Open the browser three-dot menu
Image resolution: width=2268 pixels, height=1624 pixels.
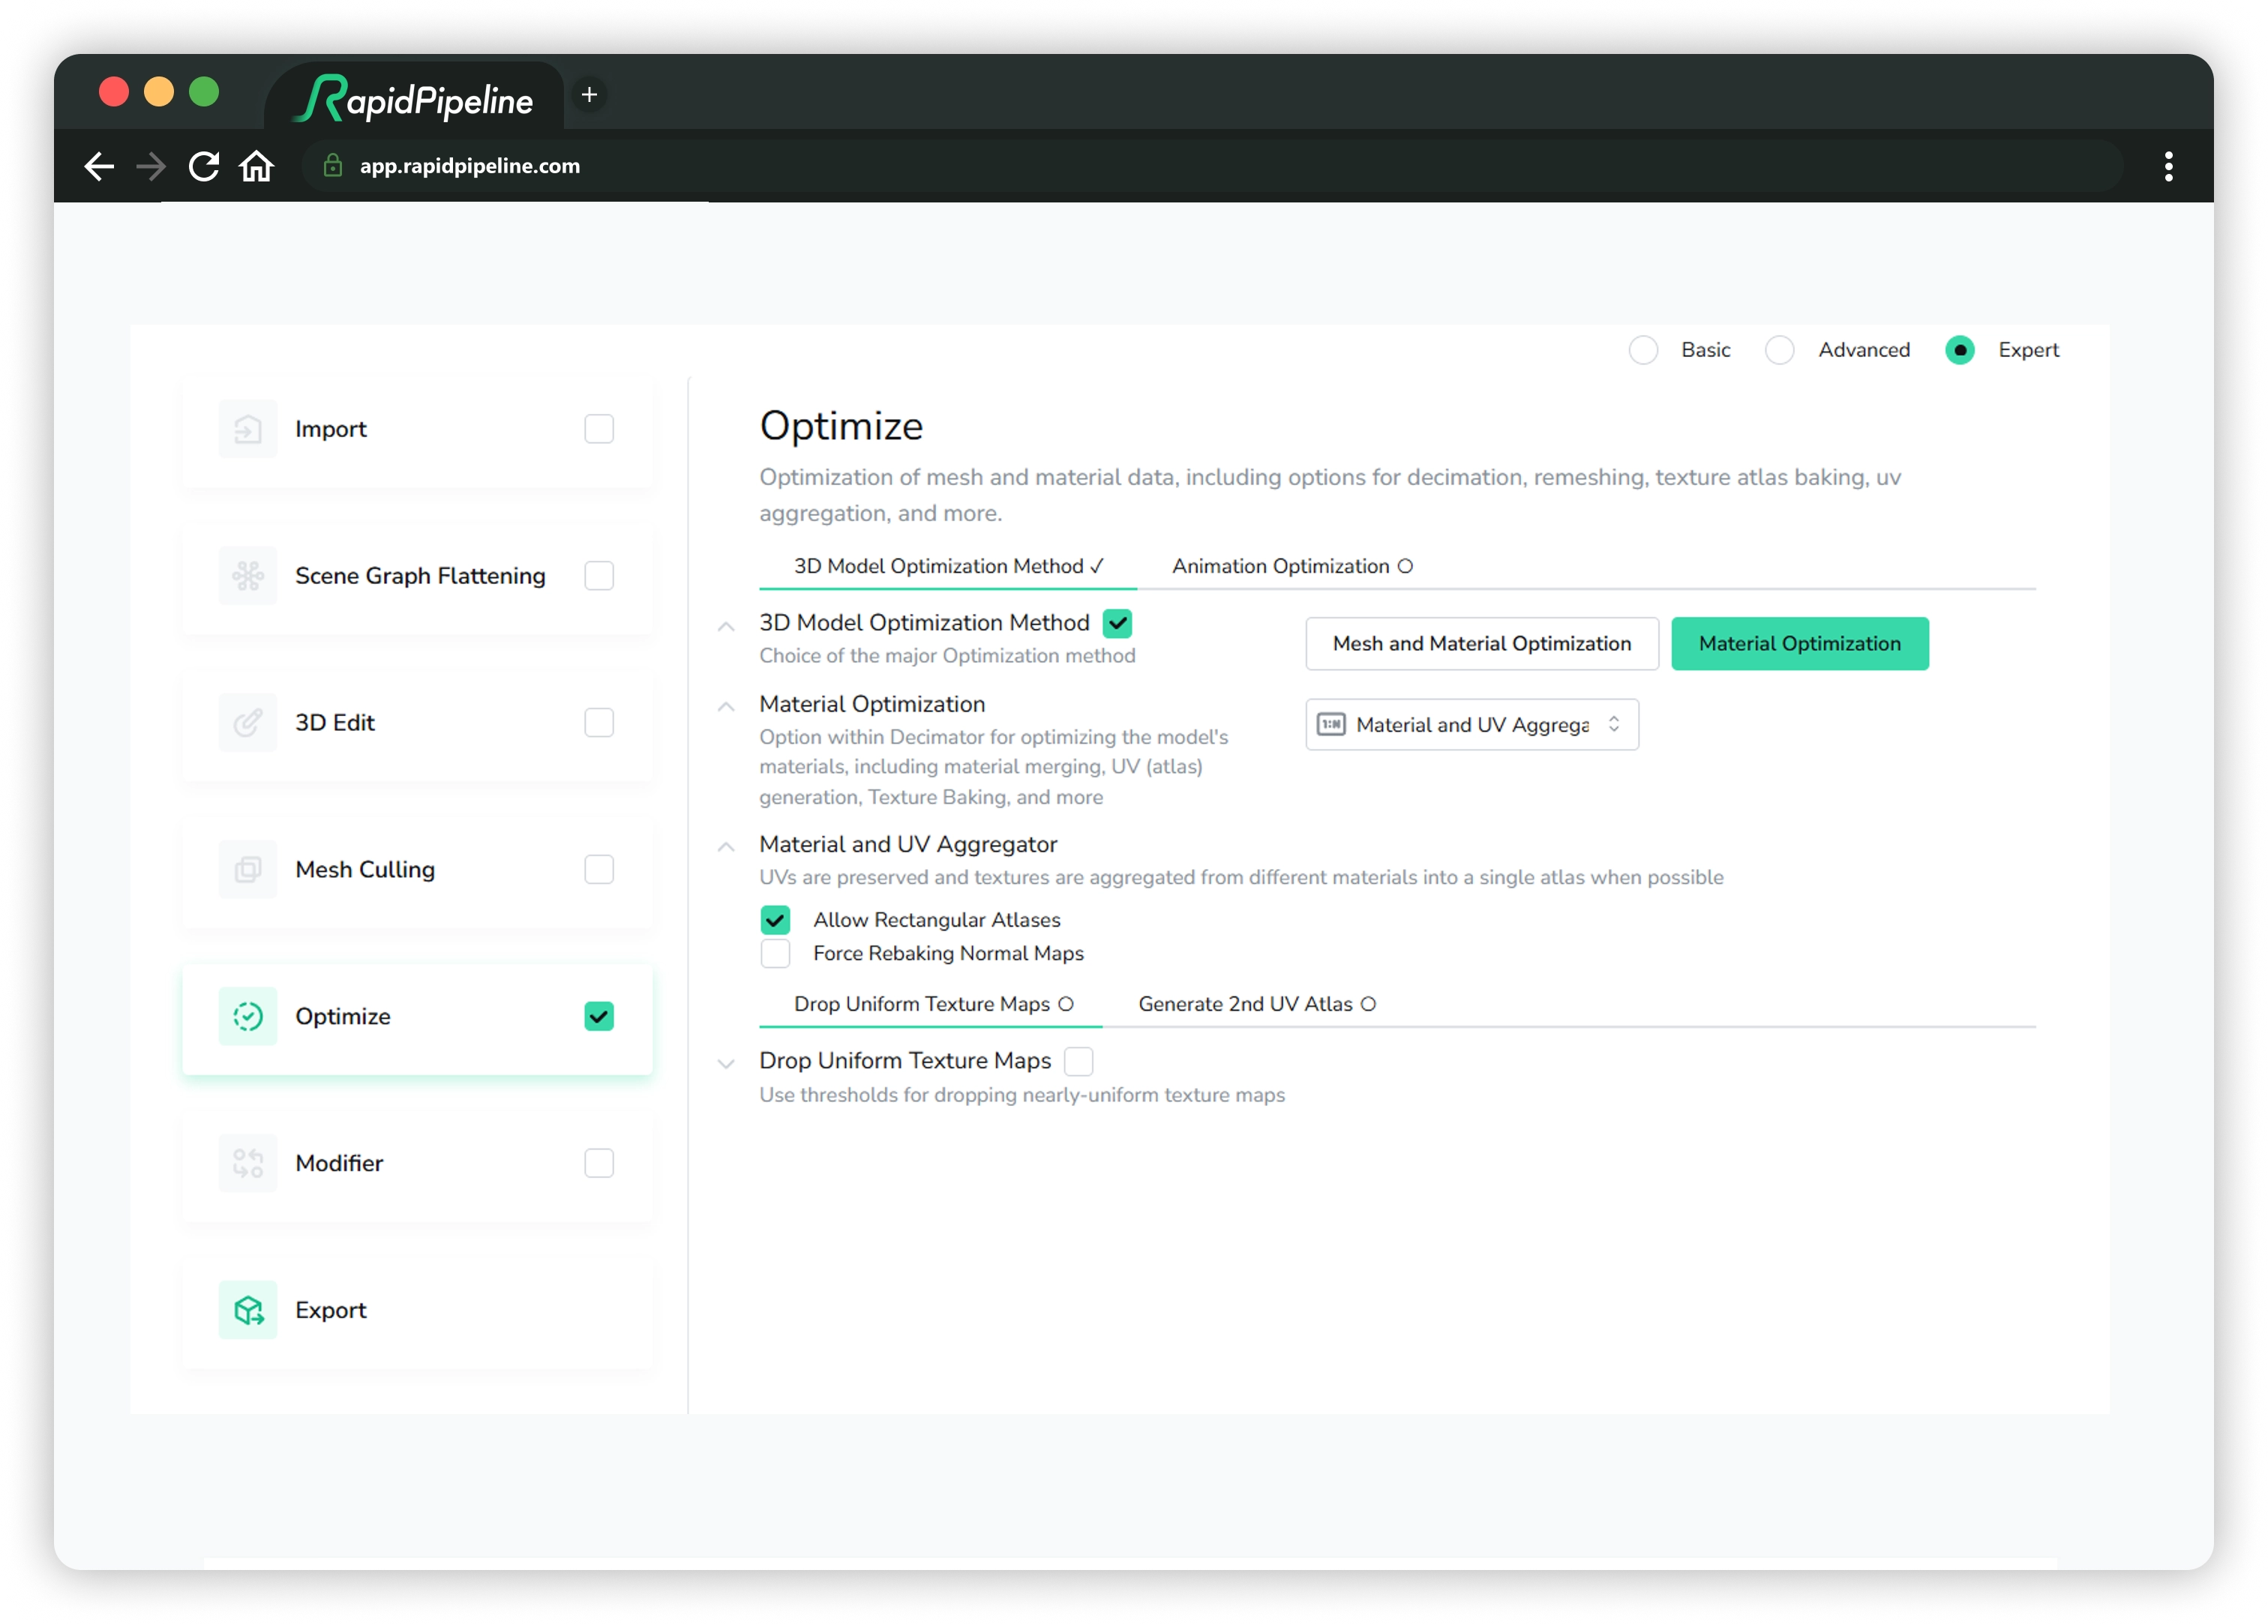tap(2169, 166)
